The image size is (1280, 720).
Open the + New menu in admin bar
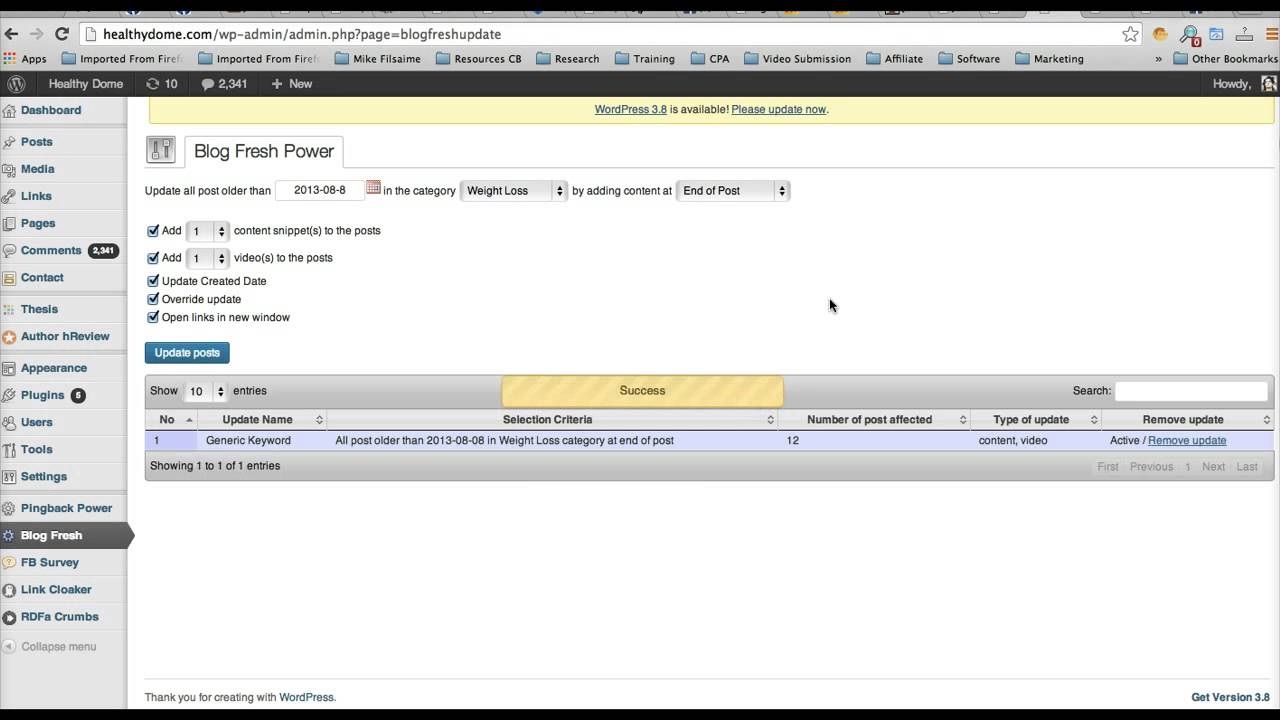(x=291, y=84)
